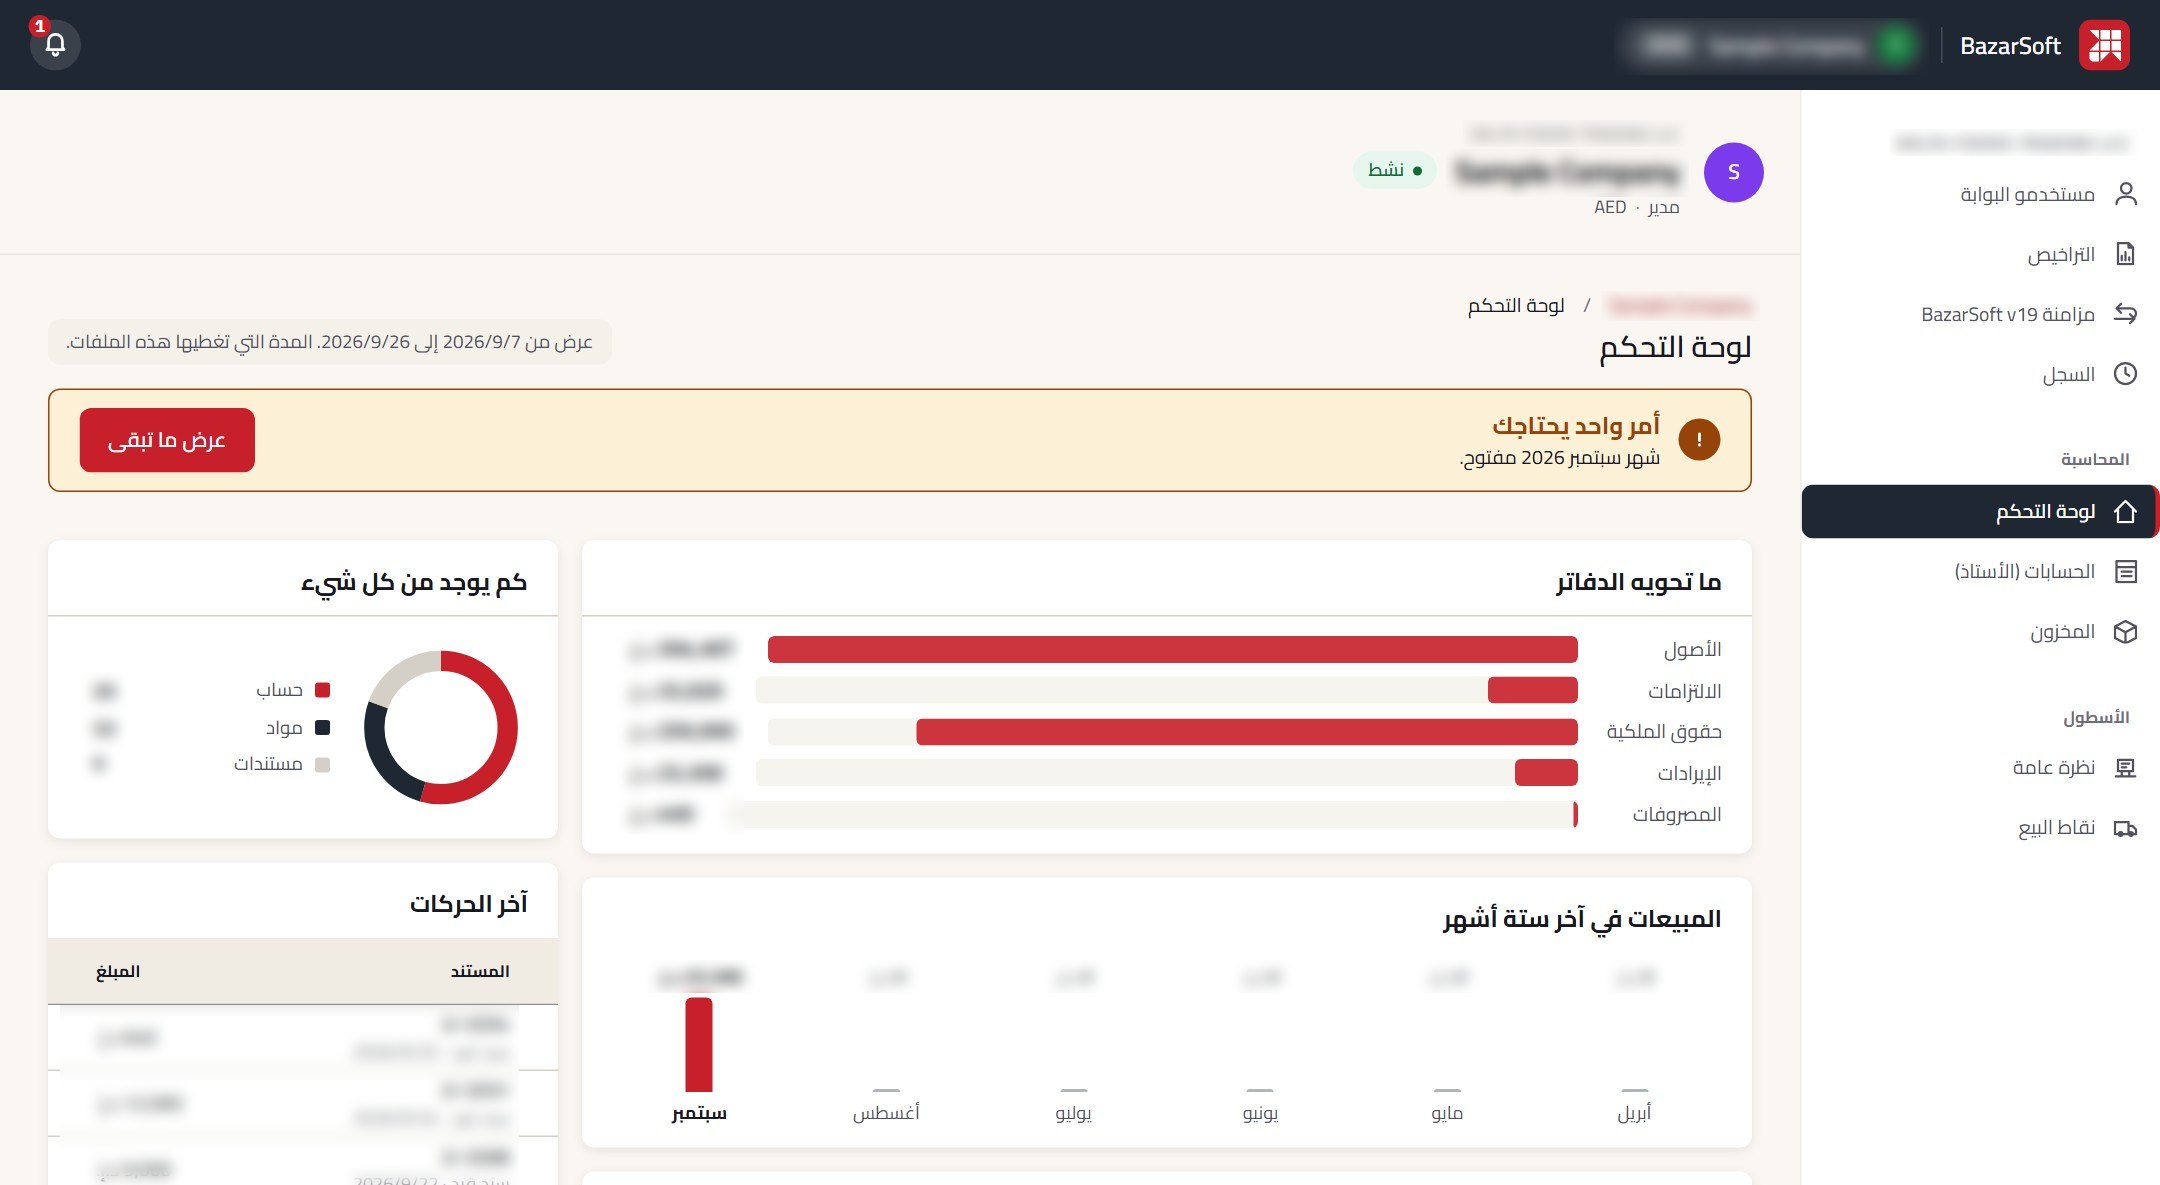The width and height of the screenshot is (2160, 1185).
Task: Click the المستند column header
Action: tap(480, 971)
